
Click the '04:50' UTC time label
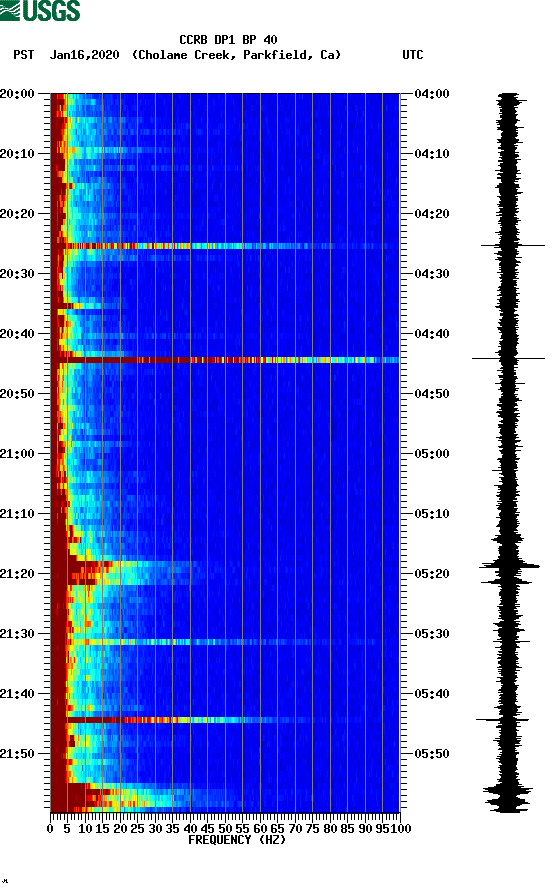point(432,394)
